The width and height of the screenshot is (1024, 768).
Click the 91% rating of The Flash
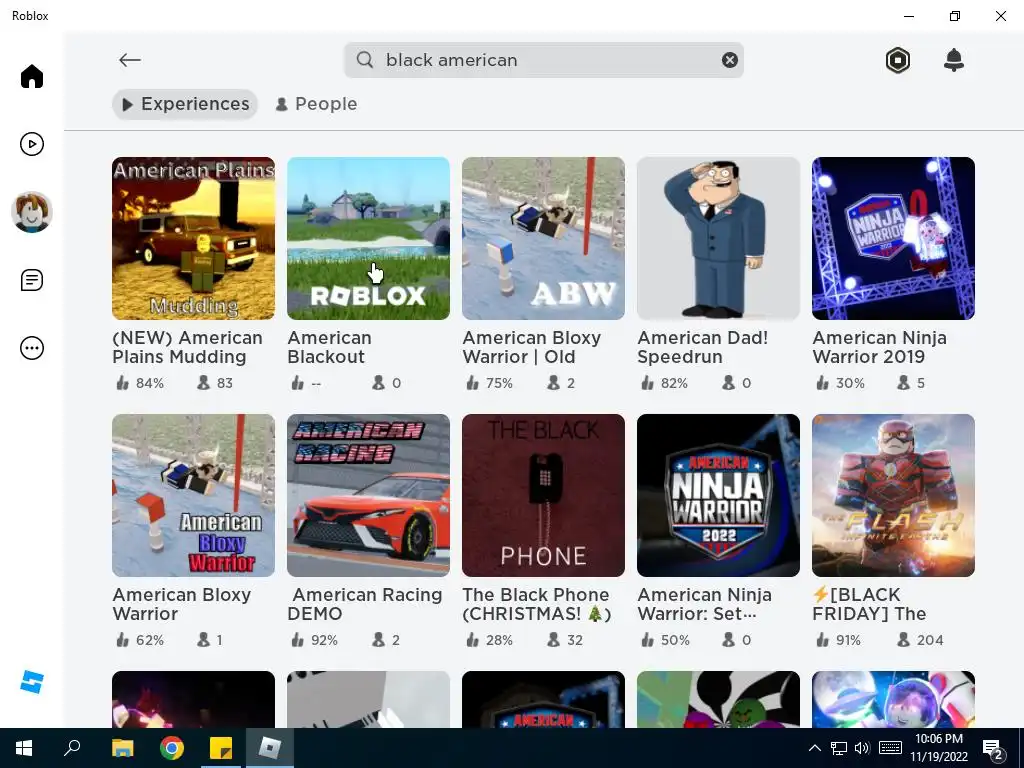pos(839,641)
